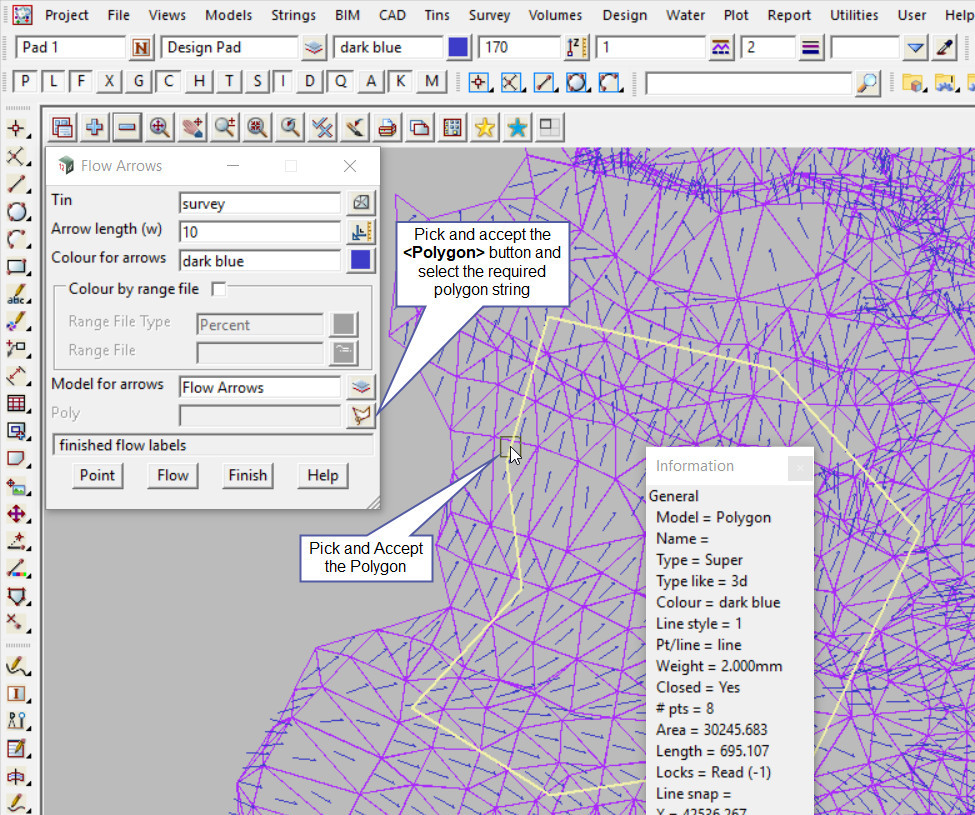
Task: Toggle the G snap button
Action: pos(139,82)
